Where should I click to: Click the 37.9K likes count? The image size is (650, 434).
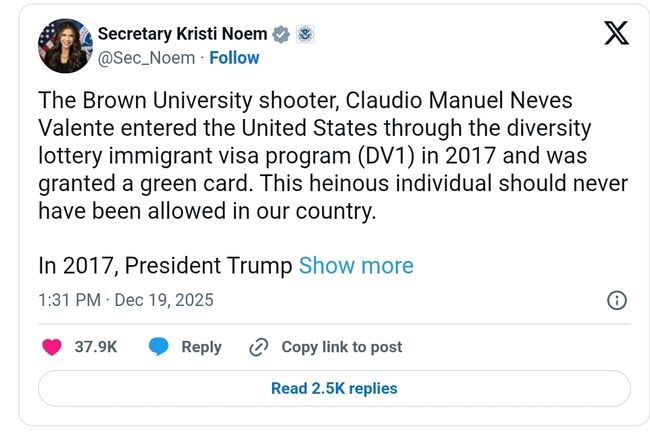click(96, 347)
